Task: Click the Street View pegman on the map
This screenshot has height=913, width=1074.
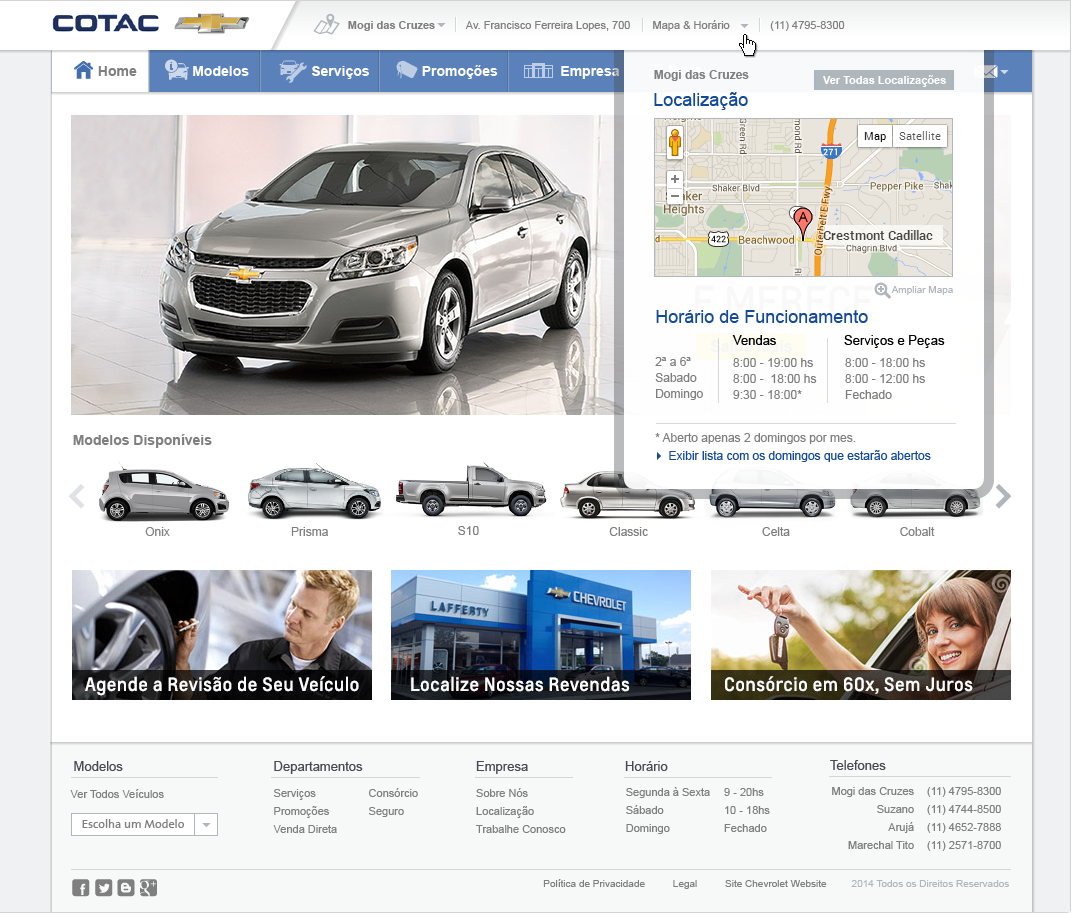Action: pyautogui.click(x=675, y=142)
